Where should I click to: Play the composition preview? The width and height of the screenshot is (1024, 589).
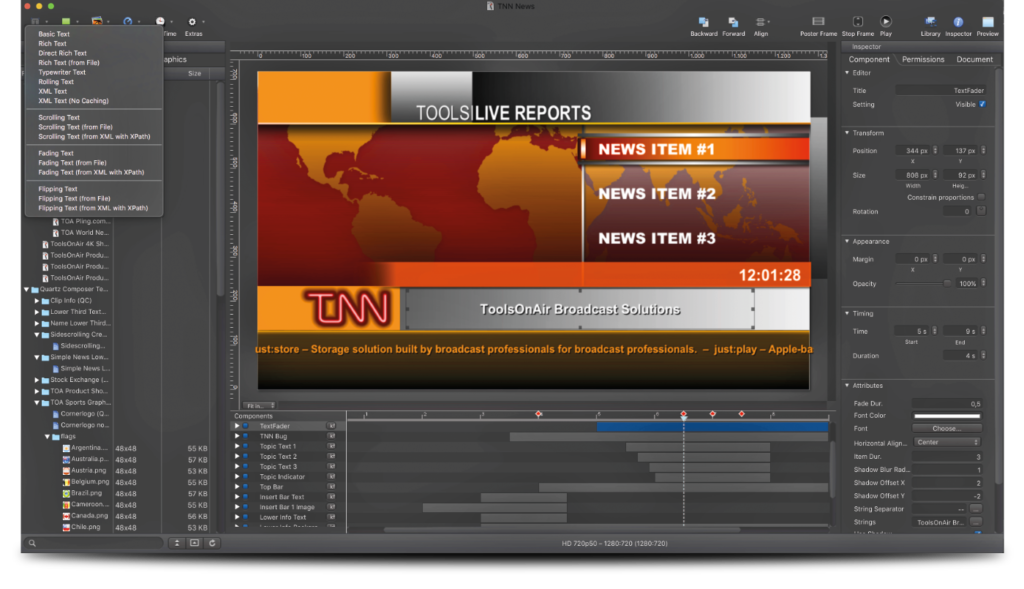886,22
